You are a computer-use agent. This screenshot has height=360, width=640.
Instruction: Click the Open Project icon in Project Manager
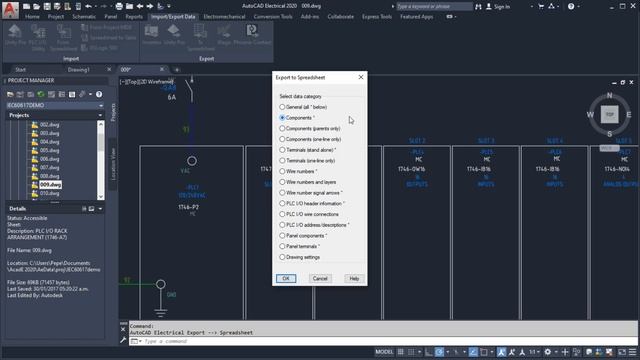coord(10,94)
